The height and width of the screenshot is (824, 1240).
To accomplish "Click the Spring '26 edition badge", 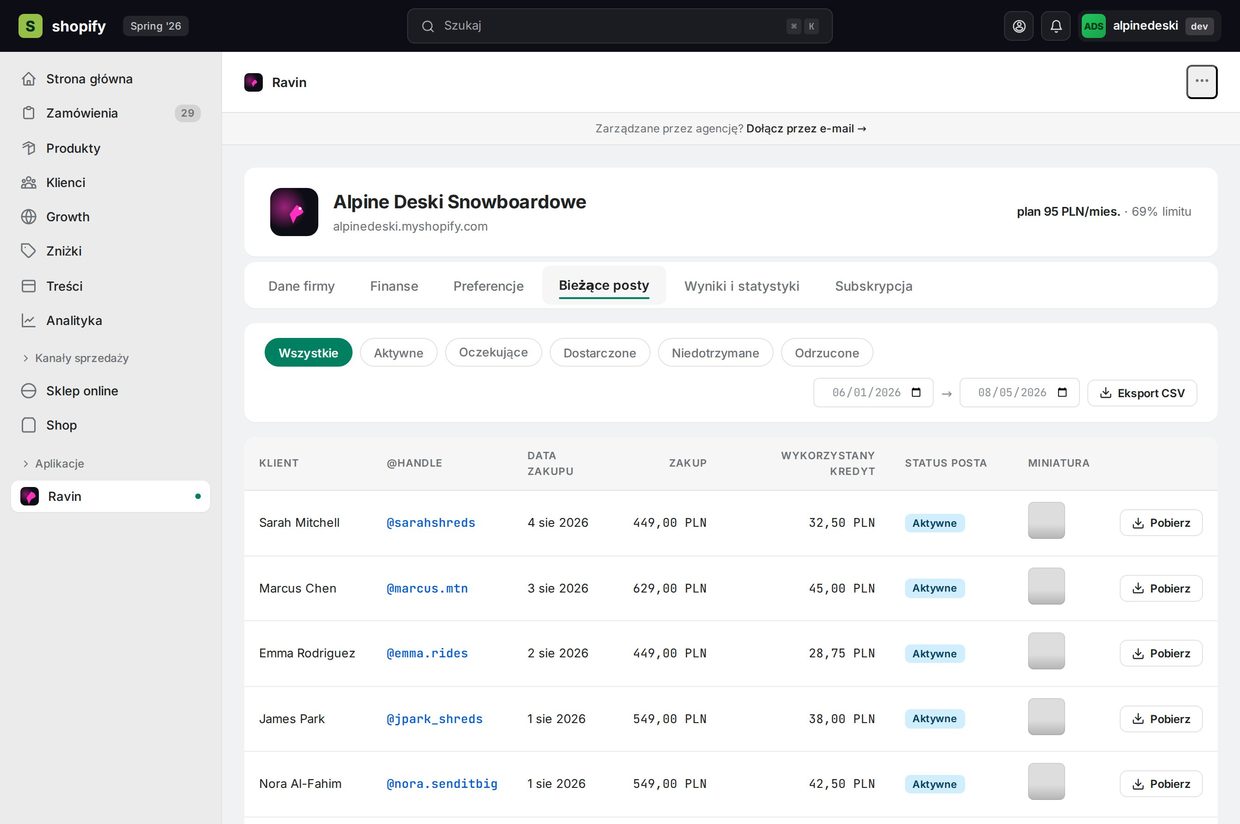I will coord(156,26).
